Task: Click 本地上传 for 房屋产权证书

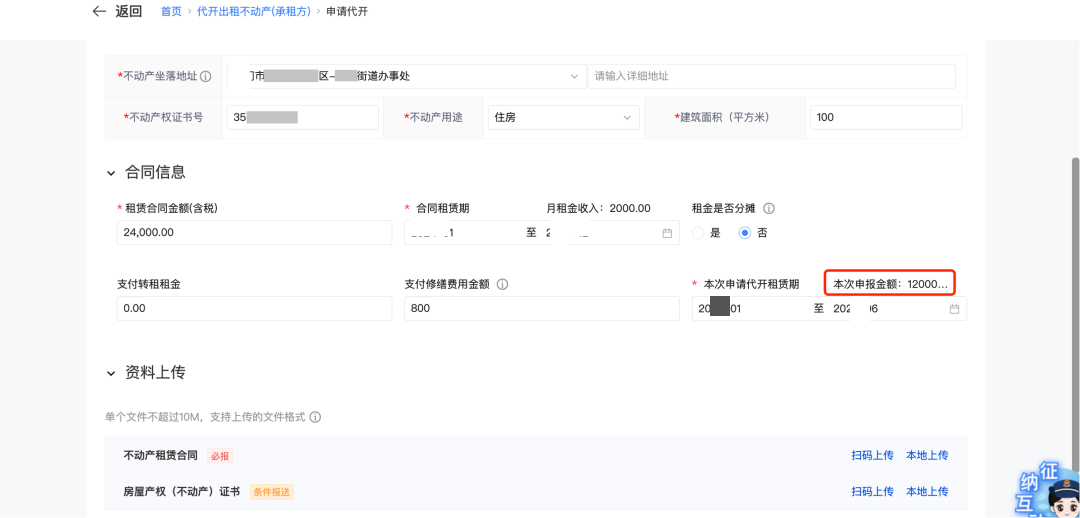Action: (x=927, y=491)
